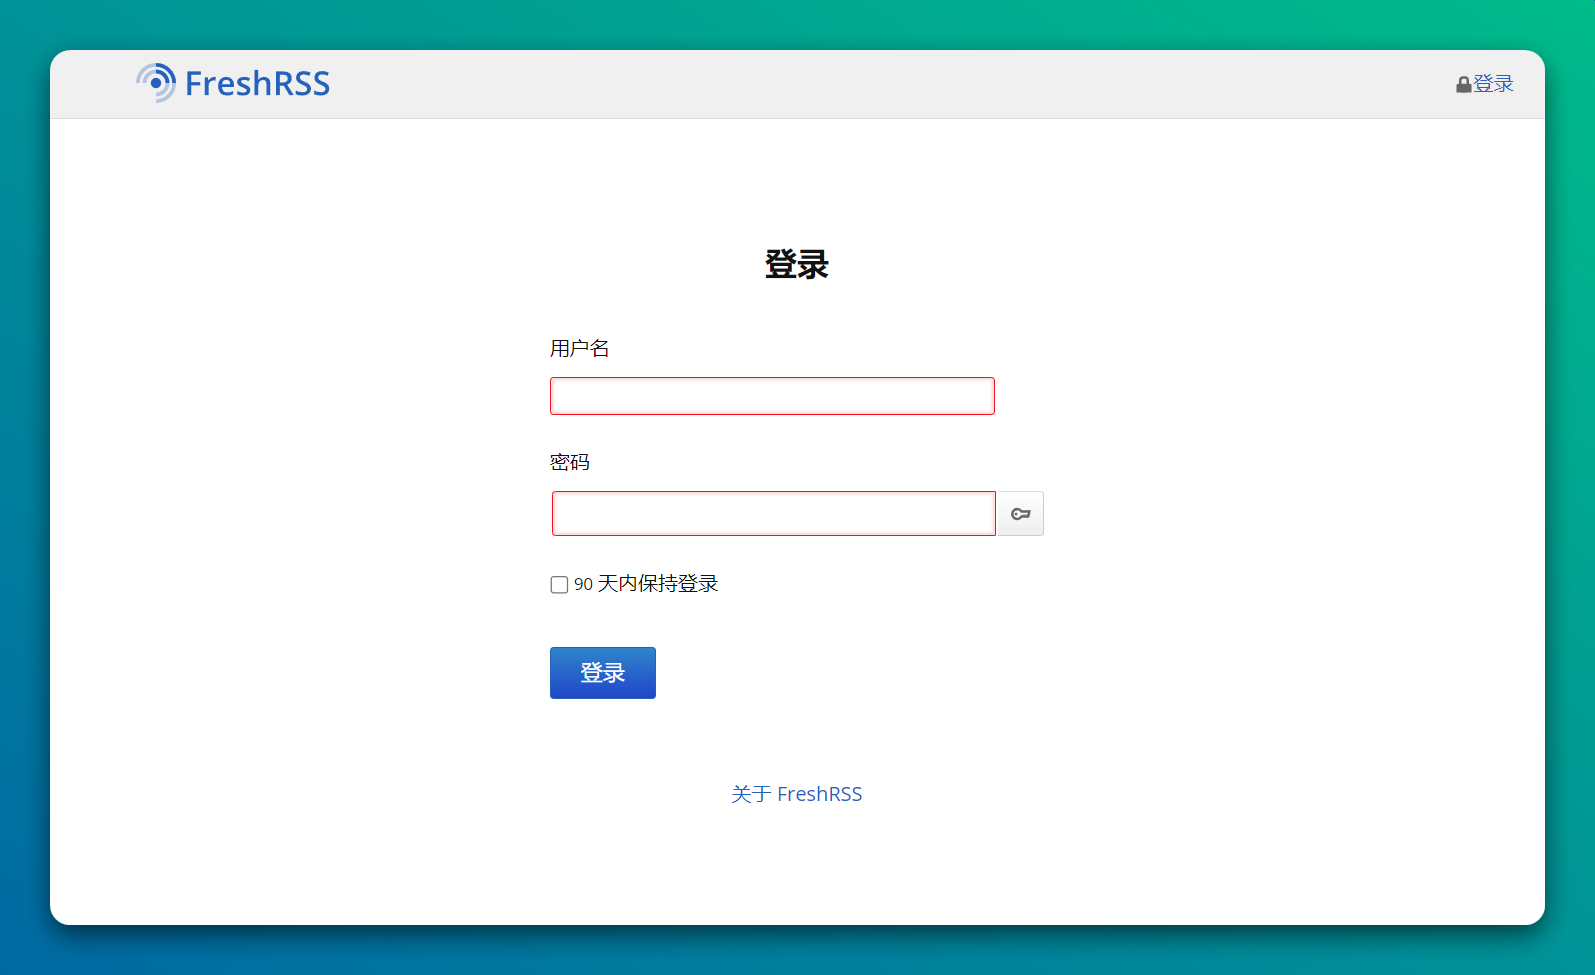Enable the 90 天内保持登录 checkbox
Image resolution: width=1595 pixels, height=975 pixels.
[x=559, y=585]
